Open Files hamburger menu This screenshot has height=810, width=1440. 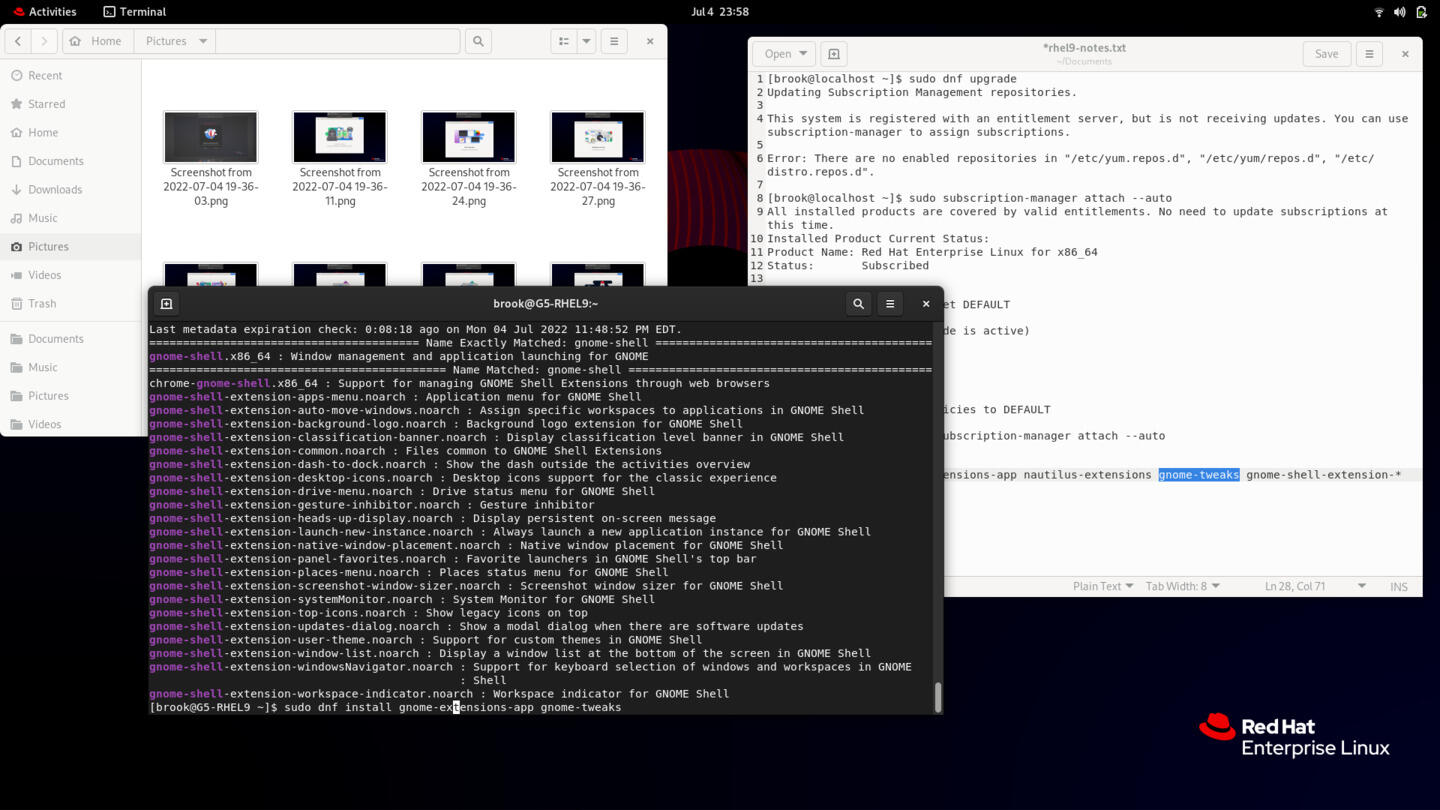[614, 41]
